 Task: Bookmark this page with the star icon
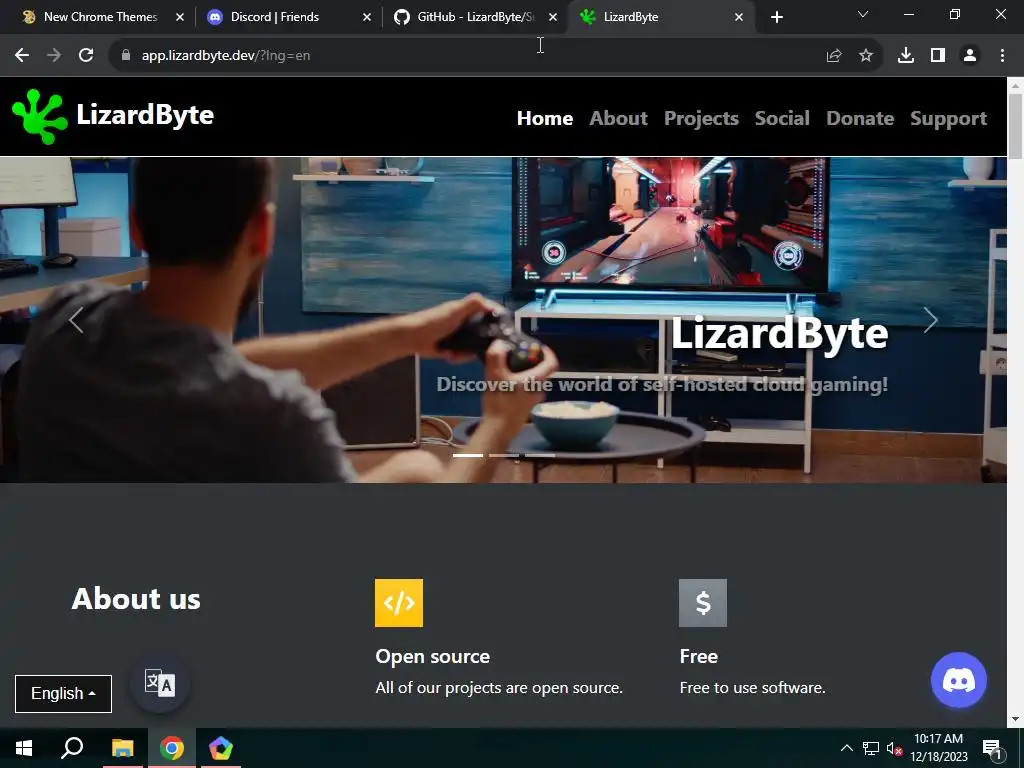865,56
